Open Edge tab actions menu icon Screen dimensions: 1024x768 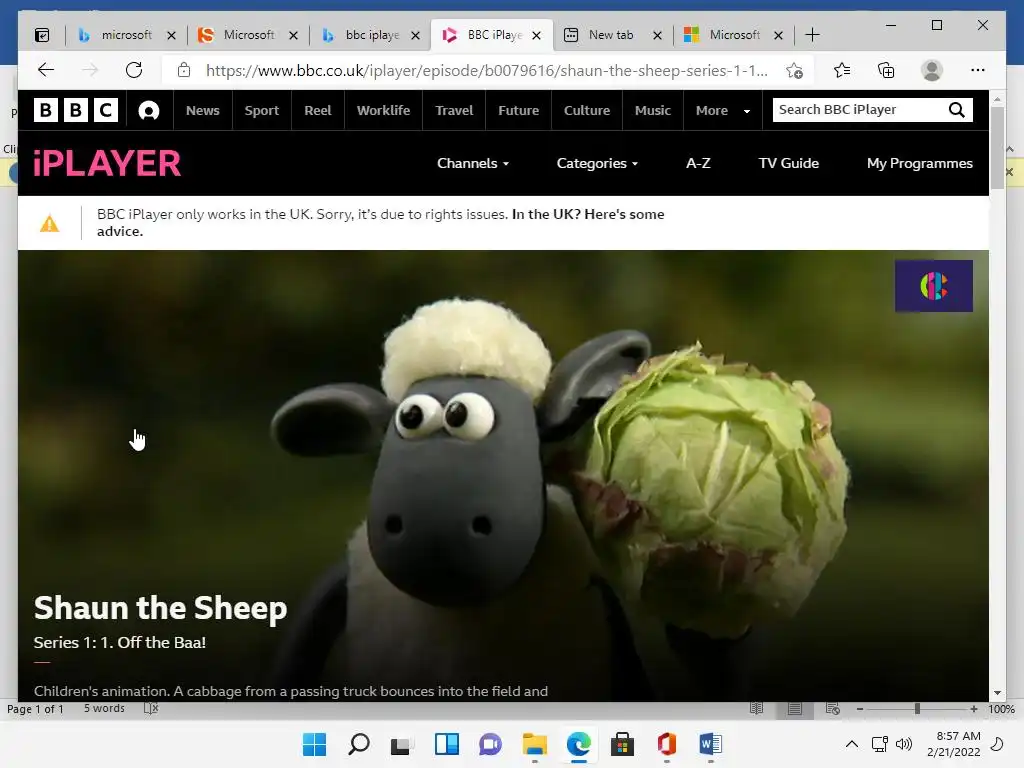point(42,35)
